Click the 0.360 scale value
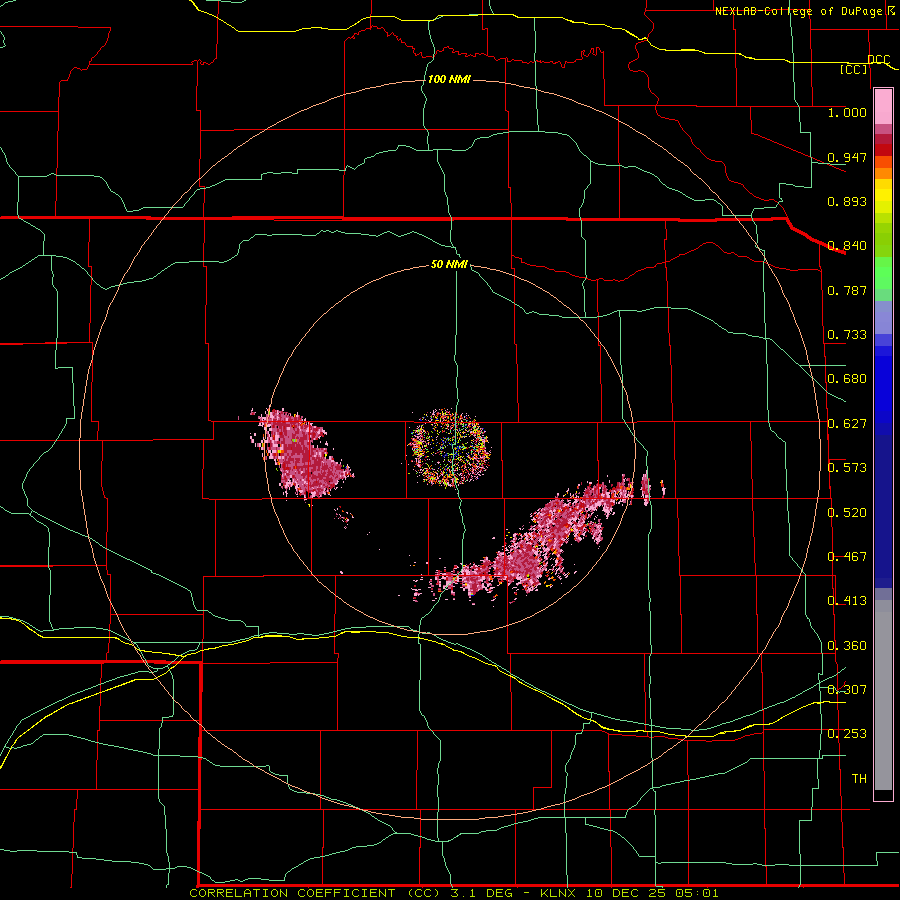900x900 pixels. pyautogui.click(x=847, y=646)
